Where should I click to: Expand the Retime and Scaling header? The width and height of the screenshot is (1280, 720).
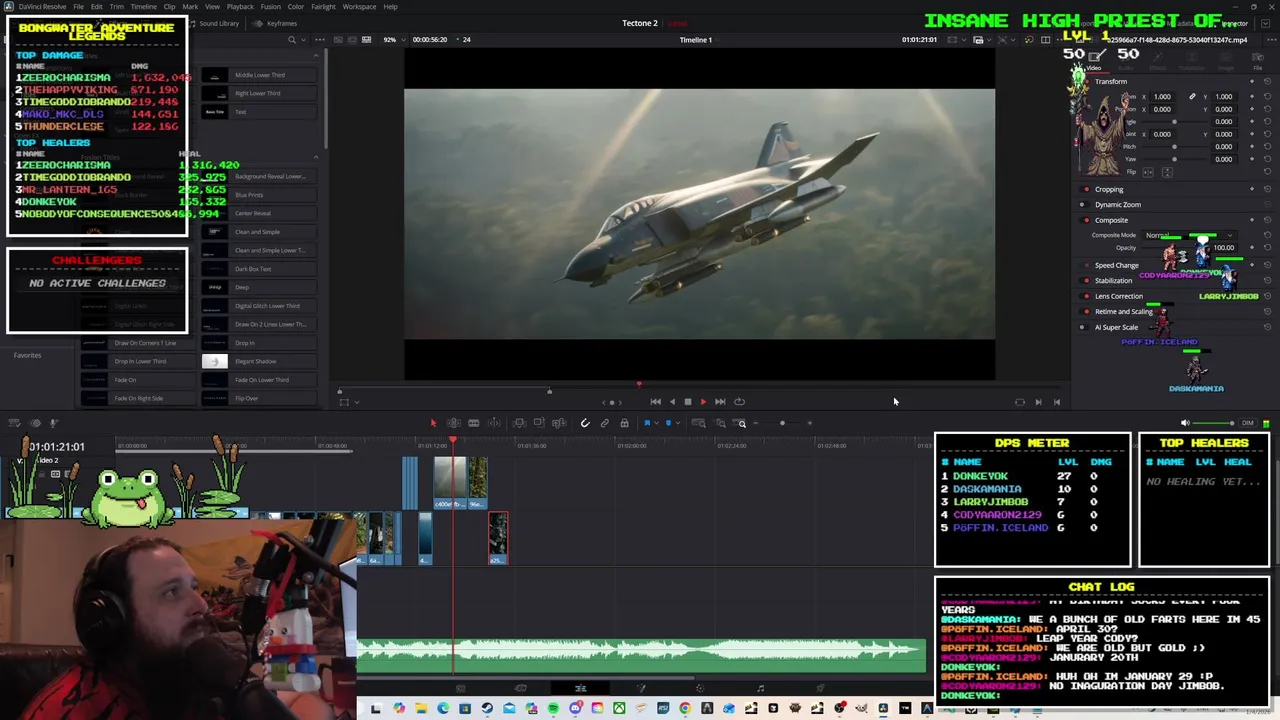pyautogui.click(x=1124, y=311)
